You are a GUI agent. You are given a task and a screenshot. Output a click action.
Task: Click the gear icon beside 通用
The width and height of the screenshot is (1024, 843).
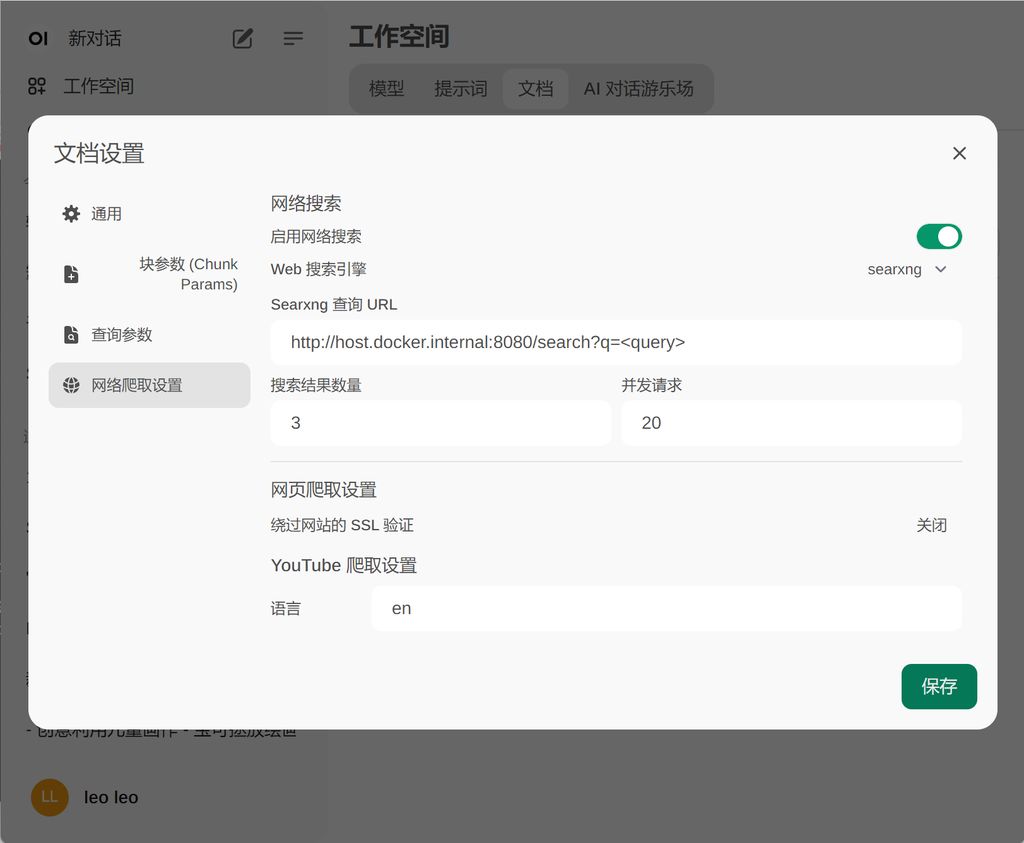(71, 214)
